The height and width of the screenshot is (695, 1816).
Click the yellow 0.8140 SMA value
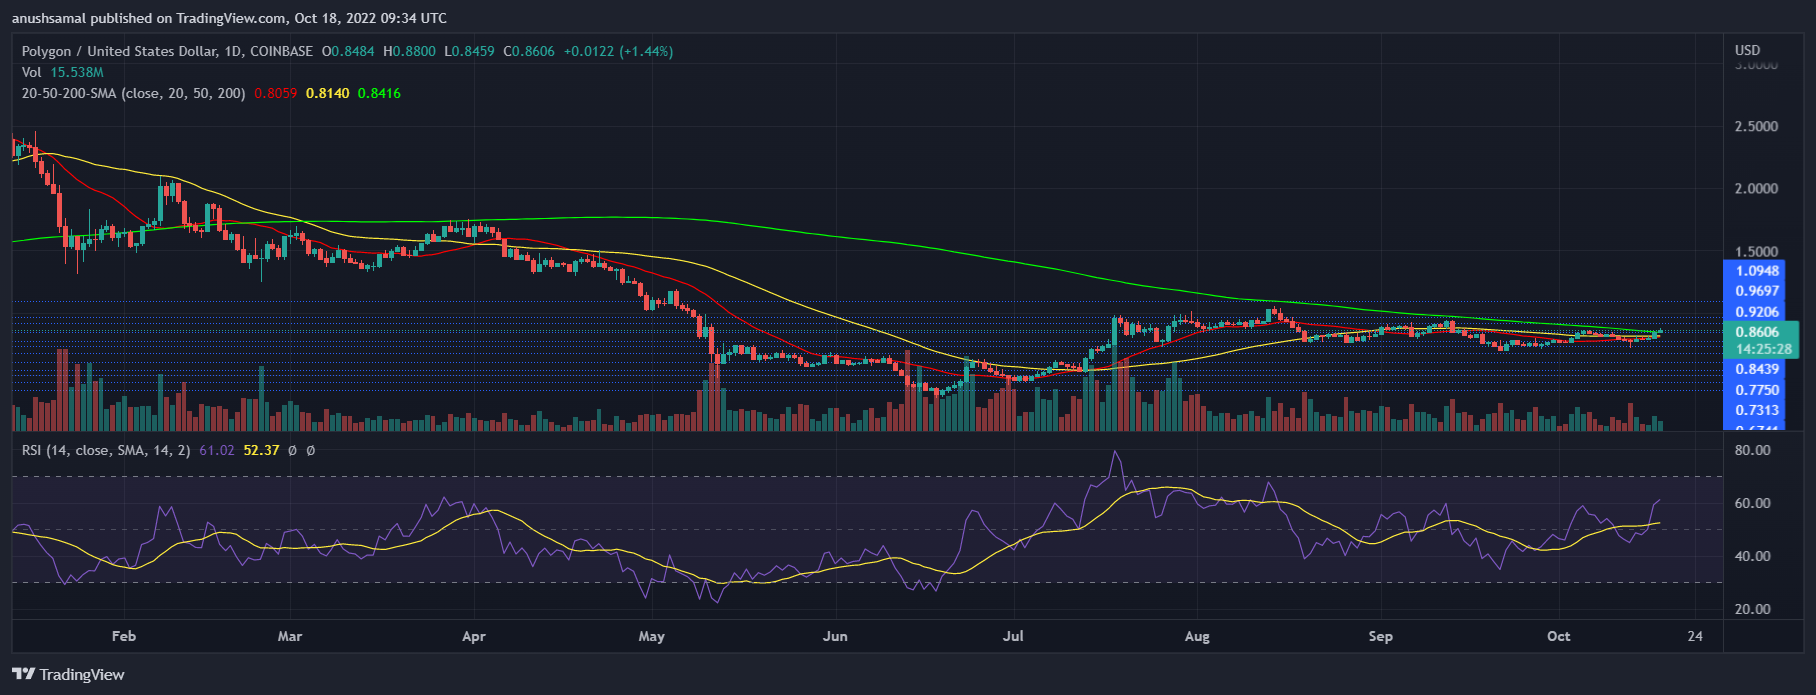pos(327,93)
